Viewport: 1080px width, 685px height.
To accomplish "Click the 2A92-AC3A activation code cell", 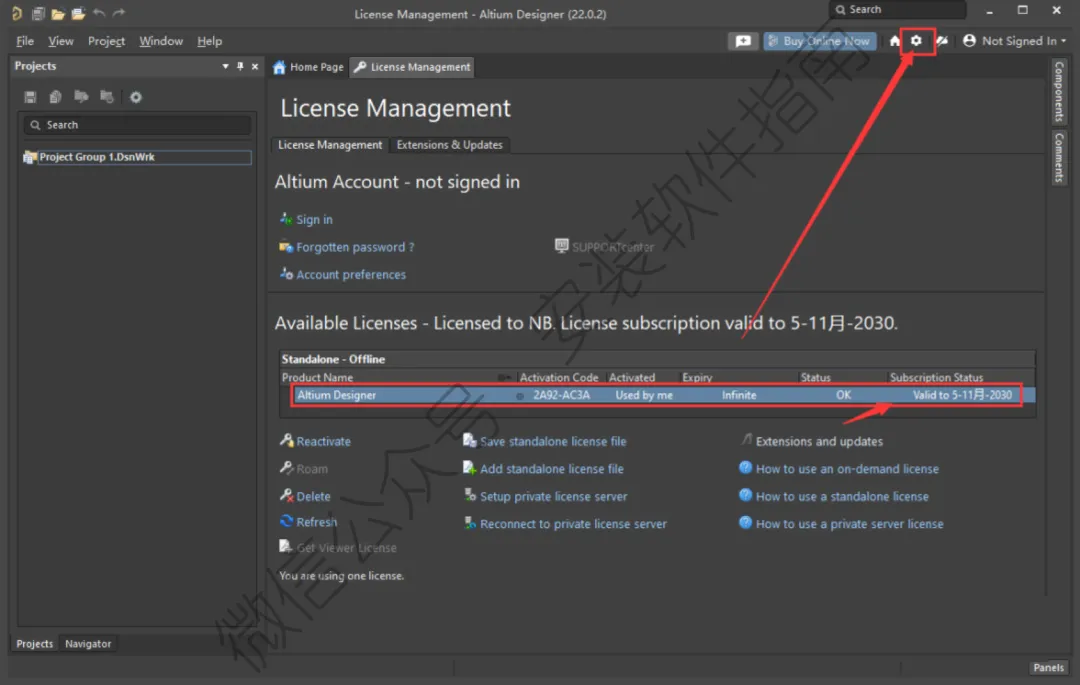I will pyautogui.click(x=561, y=395).
